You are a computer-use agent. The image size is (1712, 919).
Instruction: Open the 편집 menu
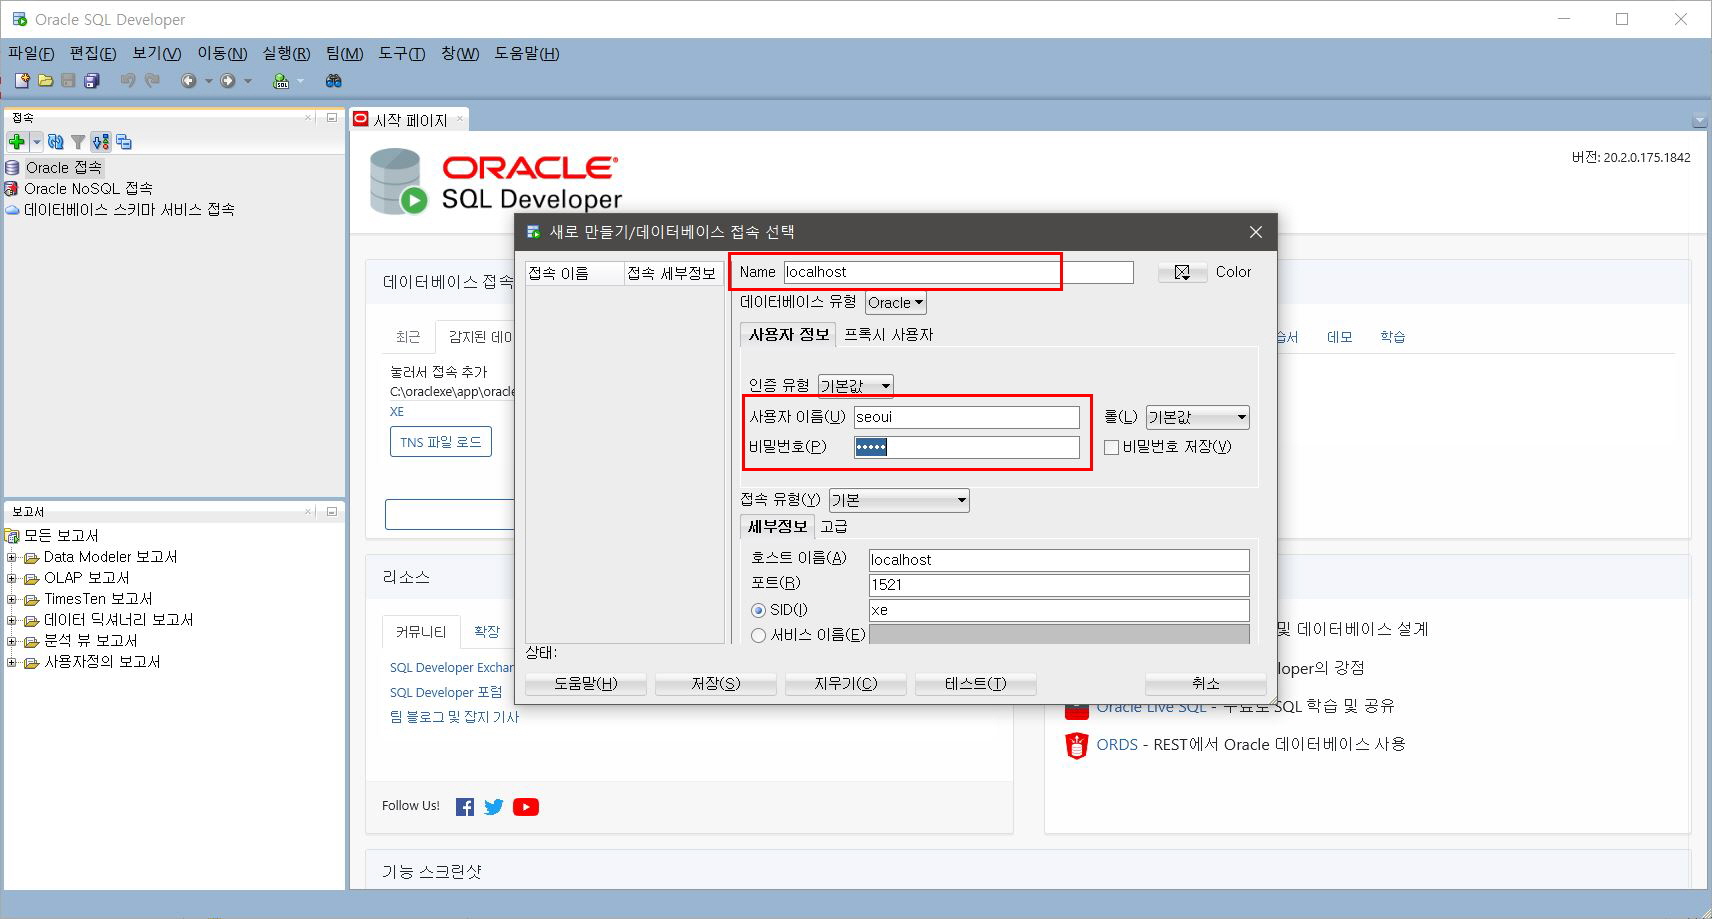tap(92, 54)
